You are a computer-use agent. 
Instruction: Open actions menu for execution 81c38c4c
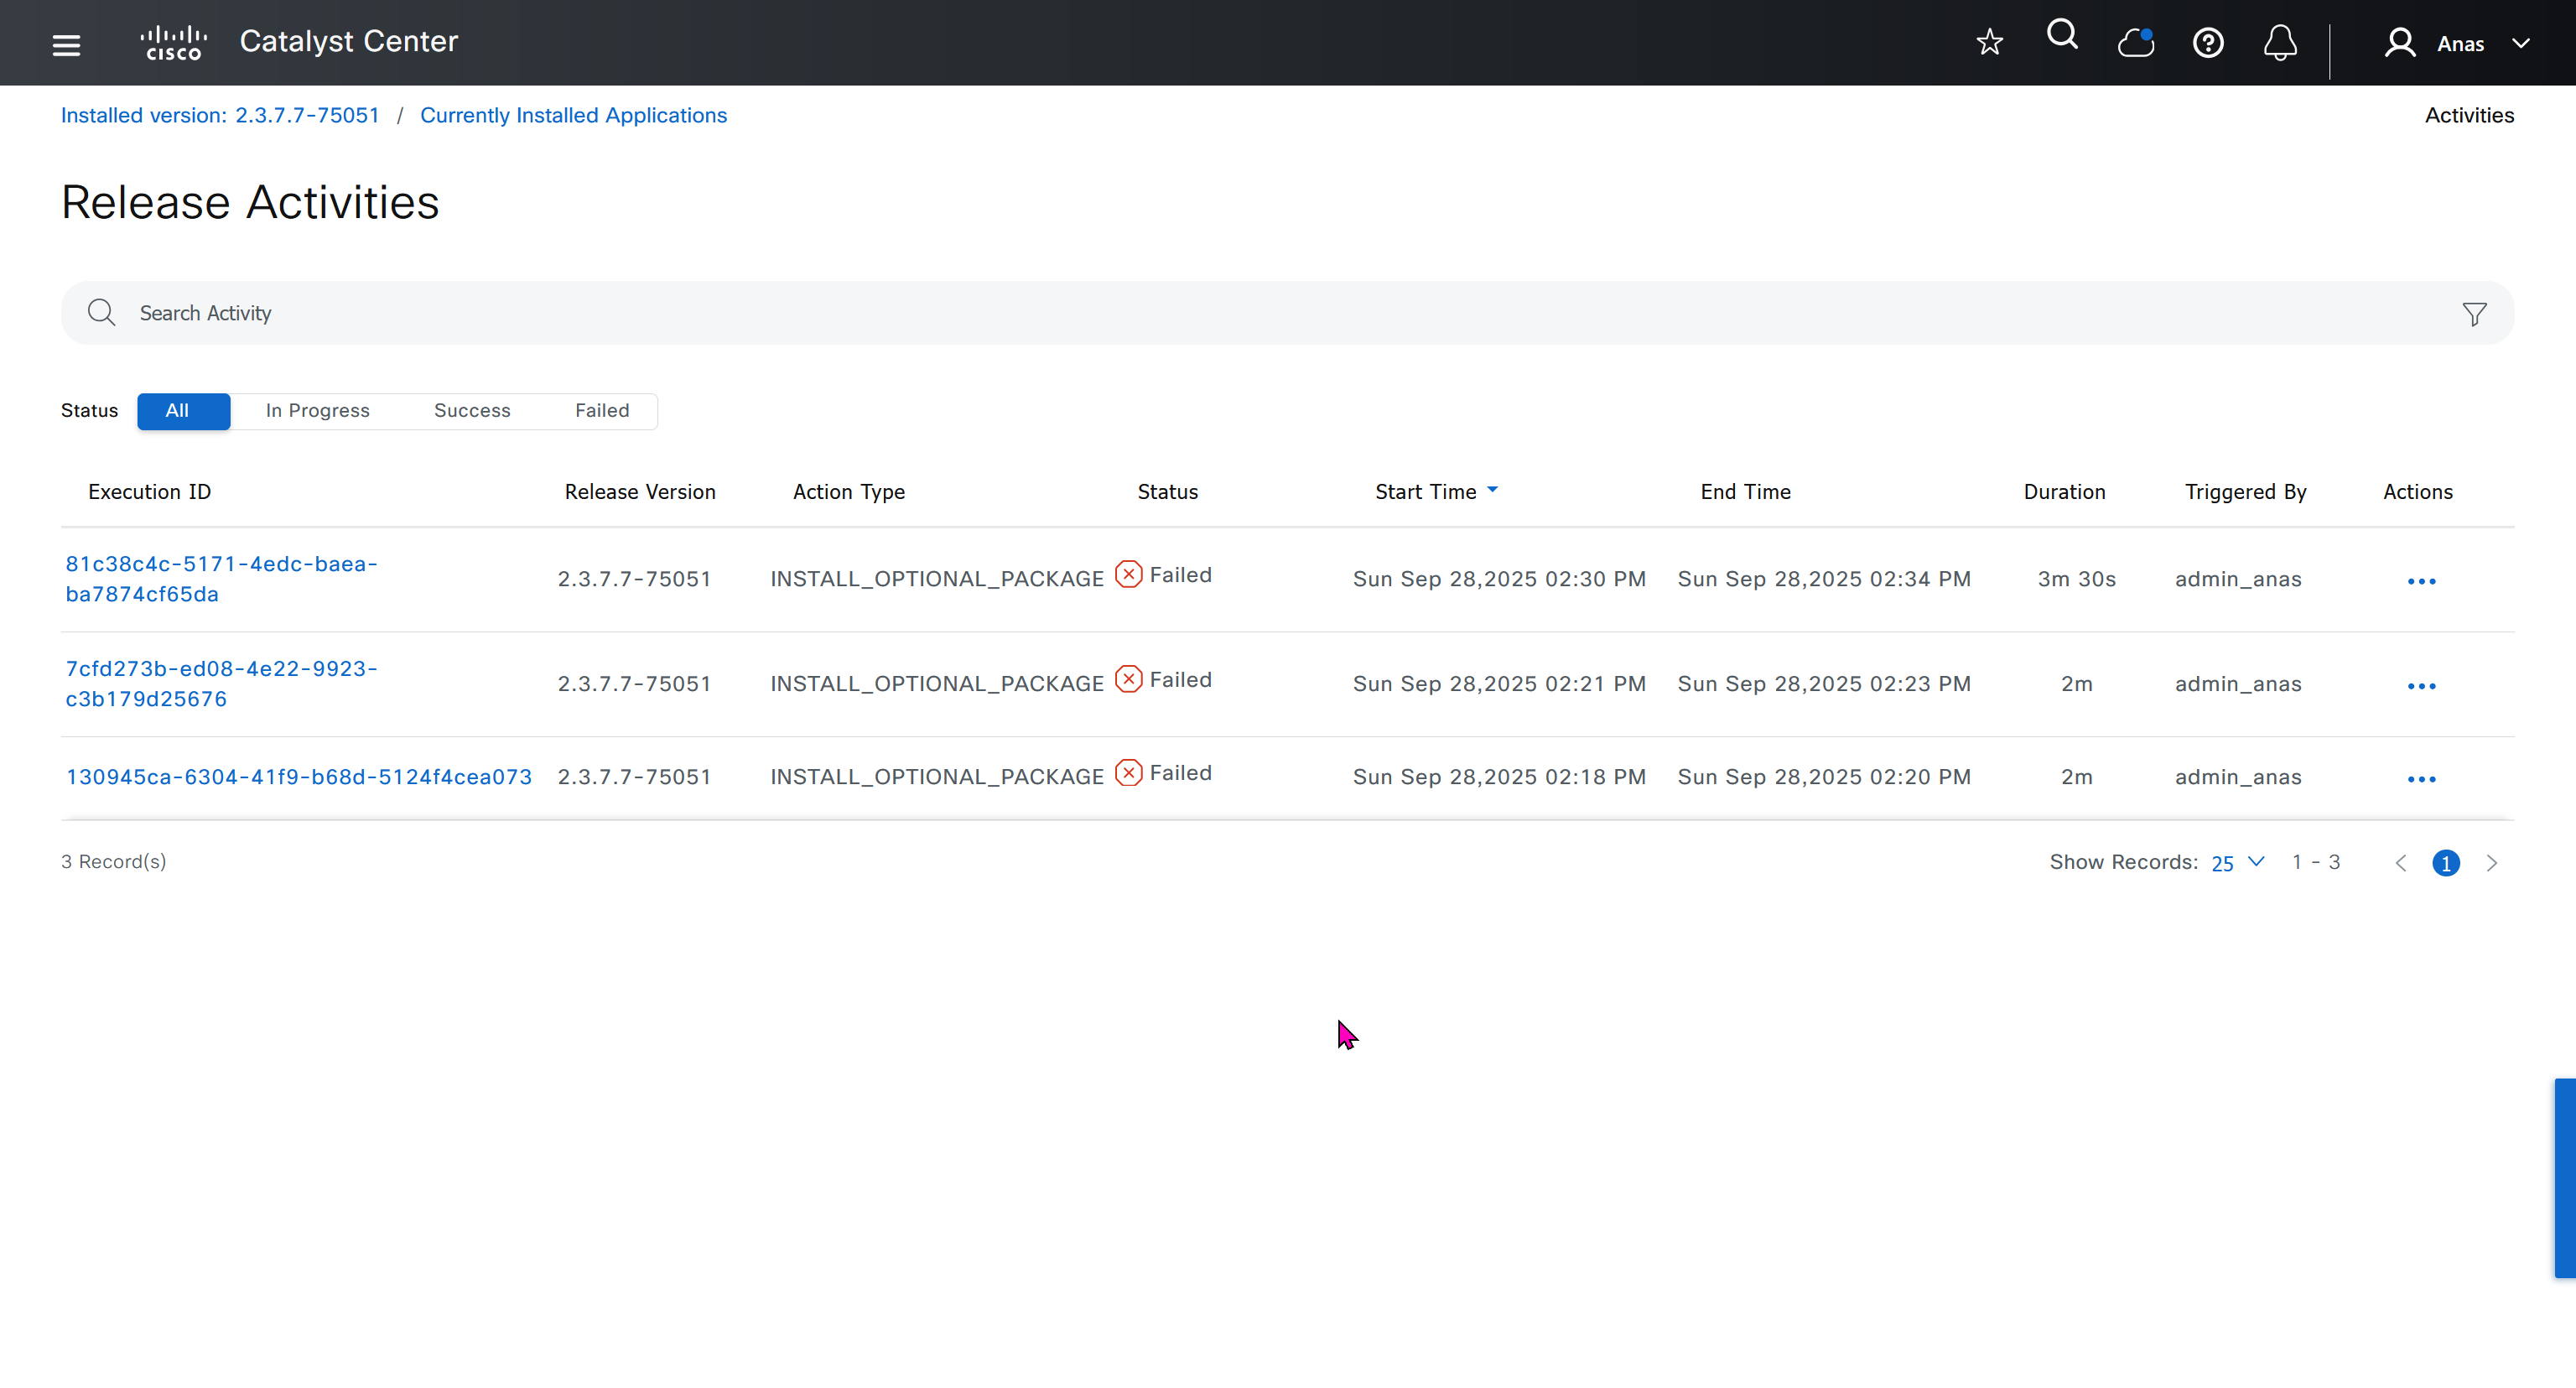pos(2421,581)
